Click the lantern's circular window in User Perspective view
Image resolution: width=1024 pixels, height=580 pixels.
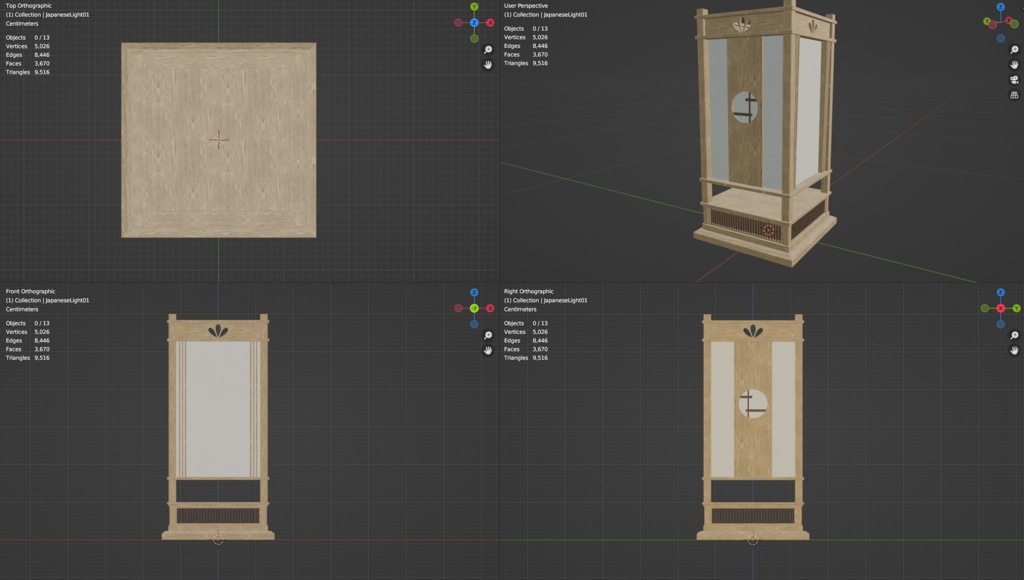(744, 107)
